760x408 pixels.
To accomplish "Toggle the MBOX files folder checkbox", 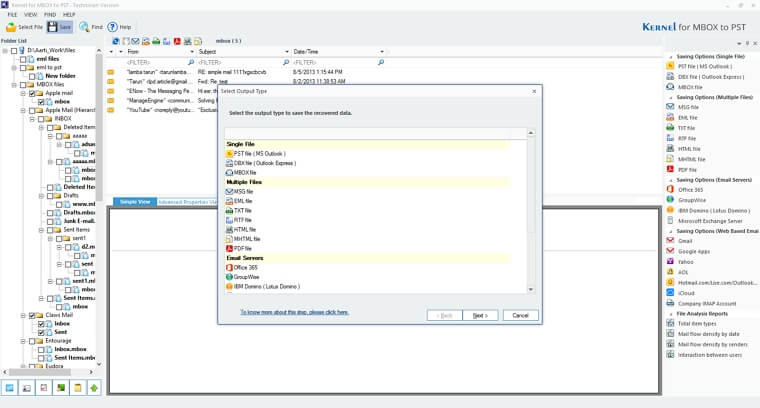I will [23, 85].
